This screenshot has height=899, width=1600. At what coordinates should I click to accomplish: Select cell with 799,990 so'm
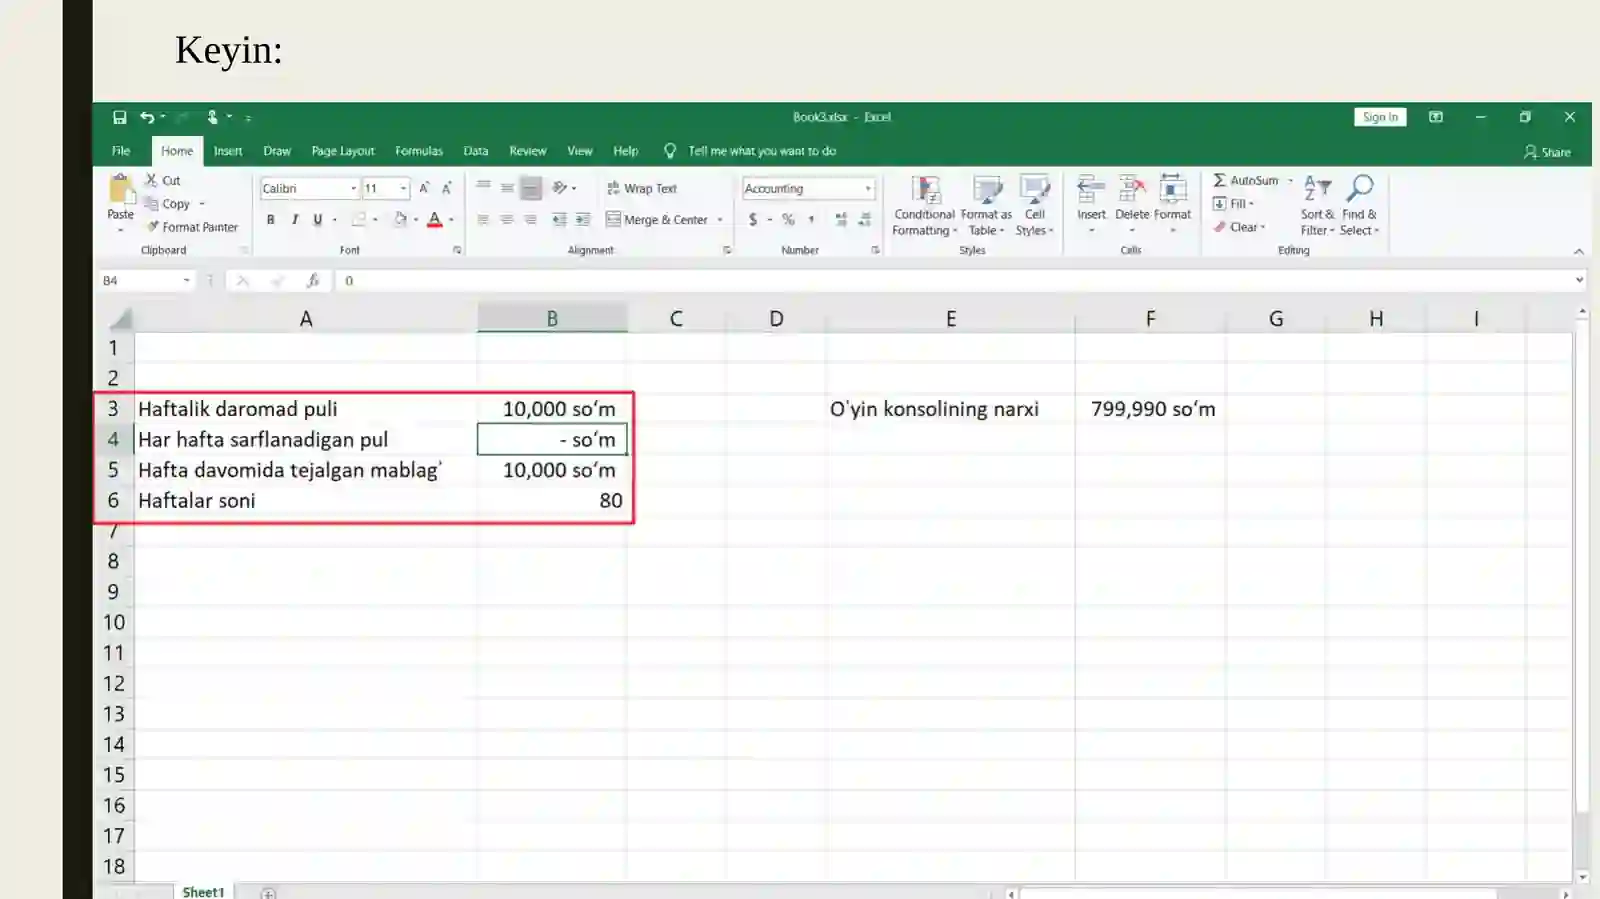(x=1150, y=409)
